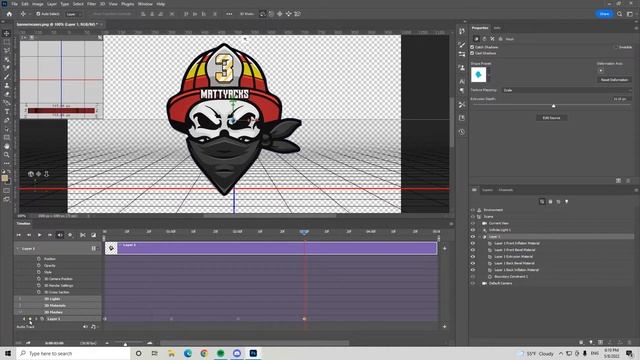Select the Hand tool
Image resolution: width=640 pixels, height=360 pixels.
[x=7, y=146]
